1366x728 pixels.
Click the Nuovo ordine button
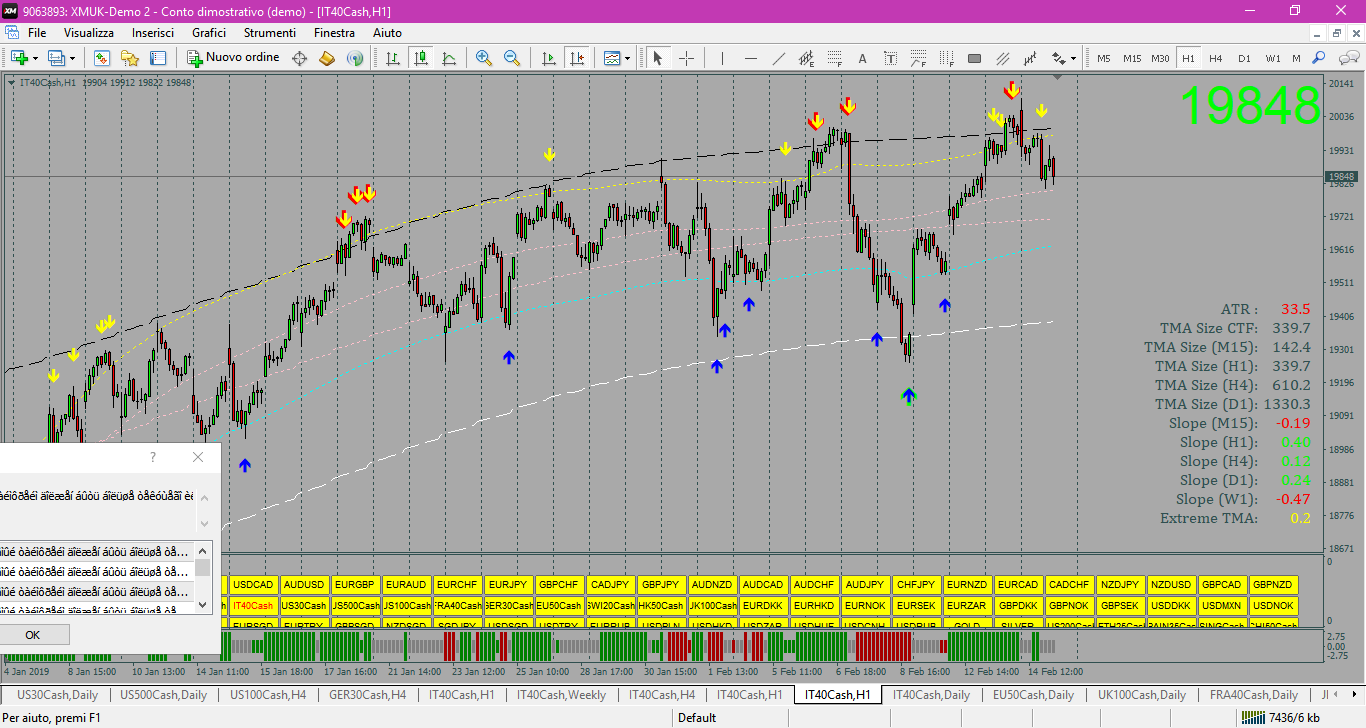click(233, 58)
